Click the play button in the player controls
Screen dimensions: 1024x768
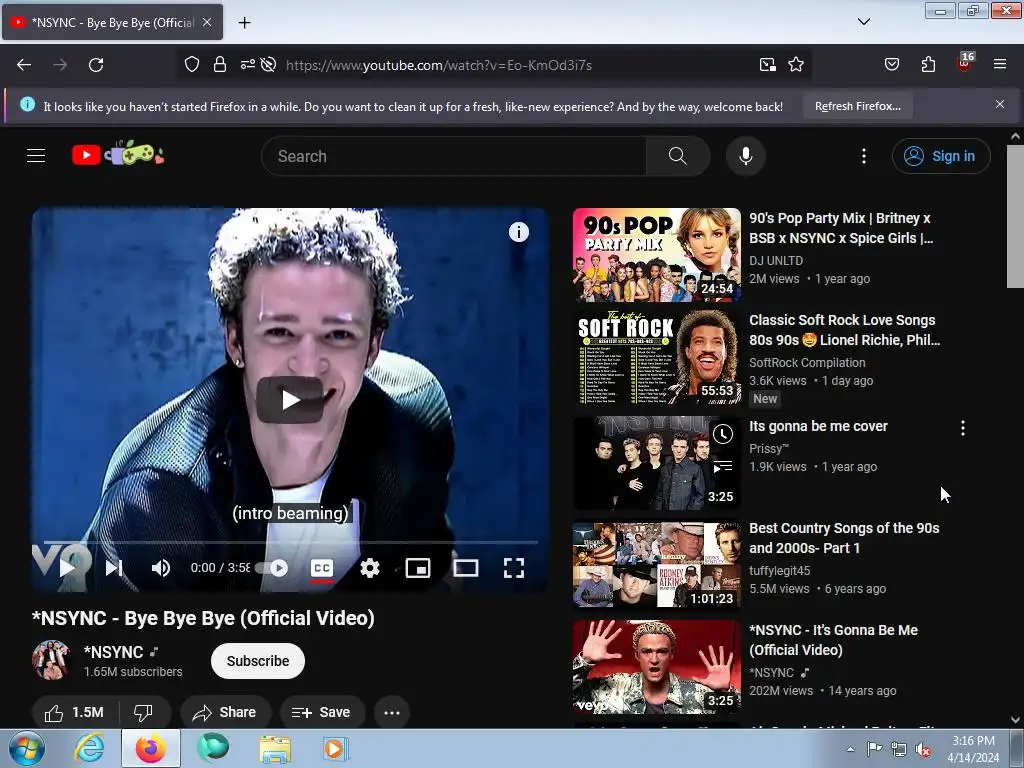67,568
